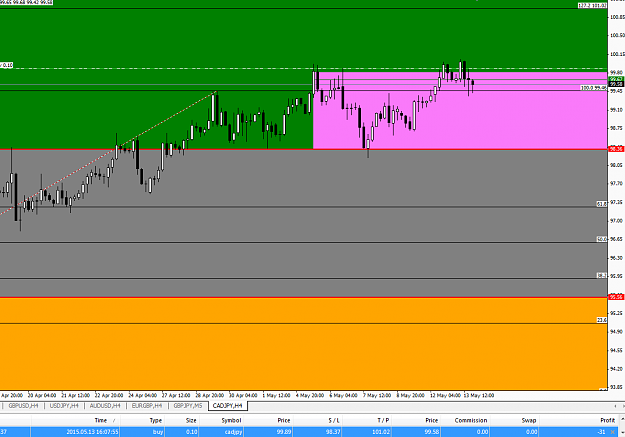The width and height of the screenshot is (625, 437).
Task: Click the 1 May 12:00 time axis label
Action: click(x=276, y=396)
